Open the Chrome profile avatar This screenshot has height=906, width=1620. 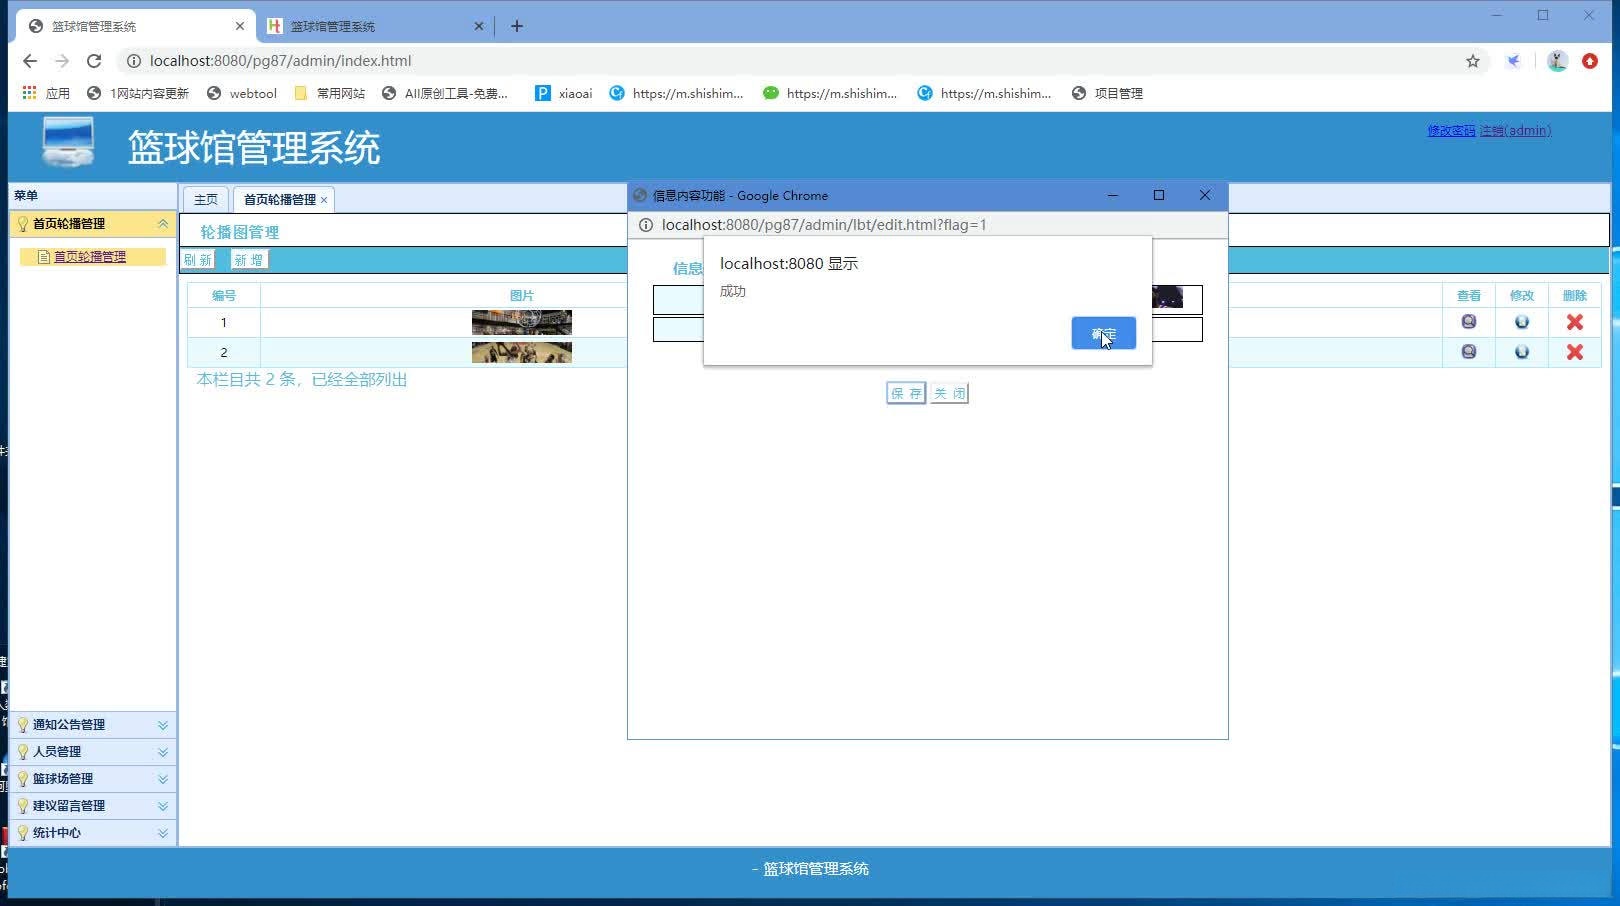[x=1556, y=61]
